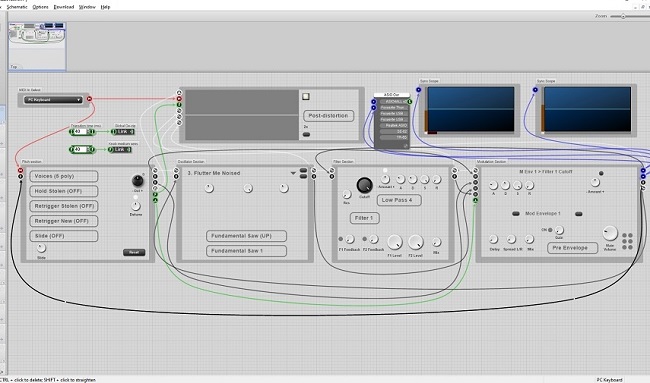Click the red MIDI output connector of PC Keyboard
The height and width of the screenshot is (383, 650).
click(x=89, y=99)
